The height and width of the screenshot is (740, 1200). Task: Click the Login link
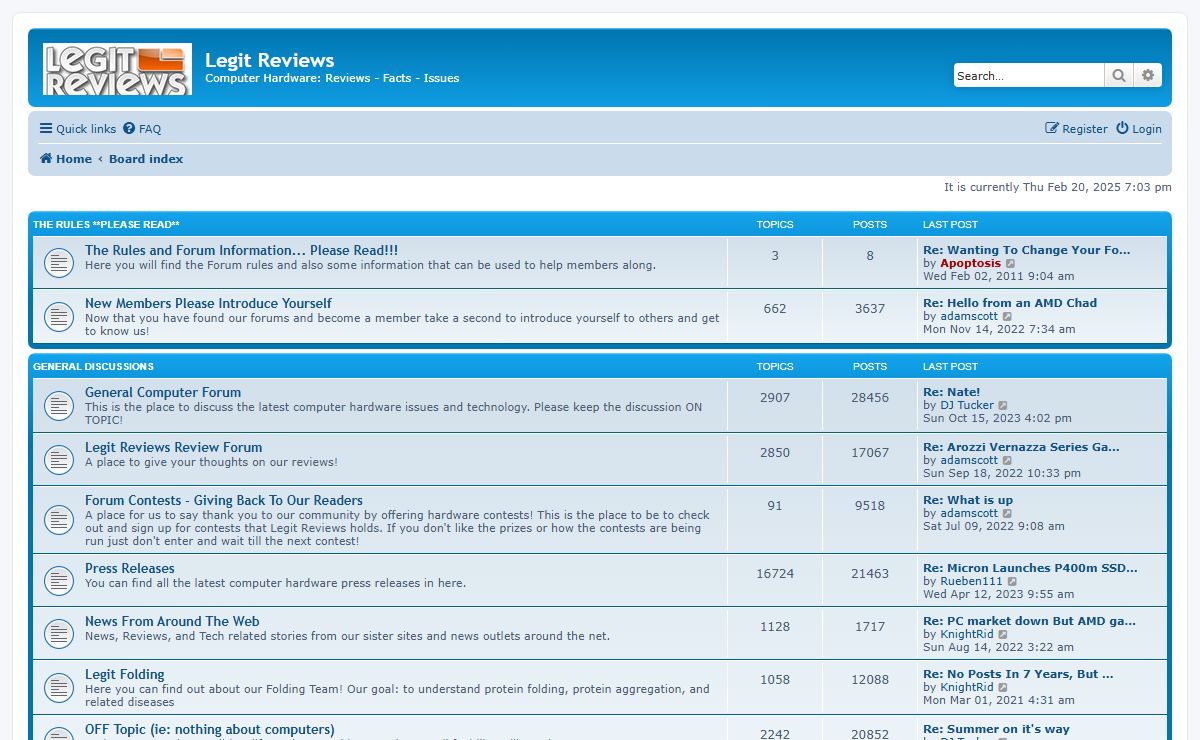pos(1139,129)
